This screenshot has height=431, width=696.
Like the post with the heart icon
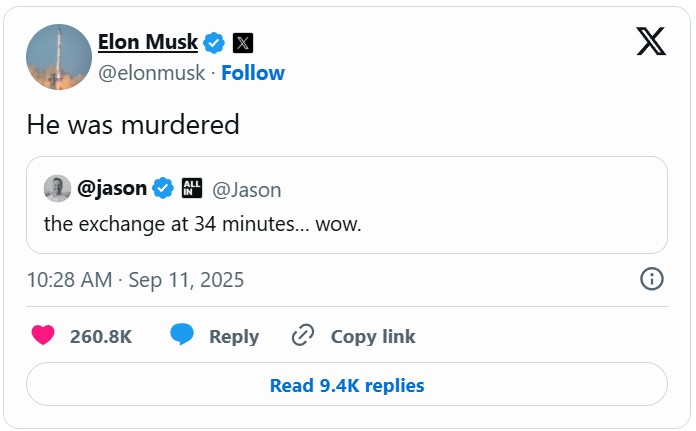[x=43, y=336]
